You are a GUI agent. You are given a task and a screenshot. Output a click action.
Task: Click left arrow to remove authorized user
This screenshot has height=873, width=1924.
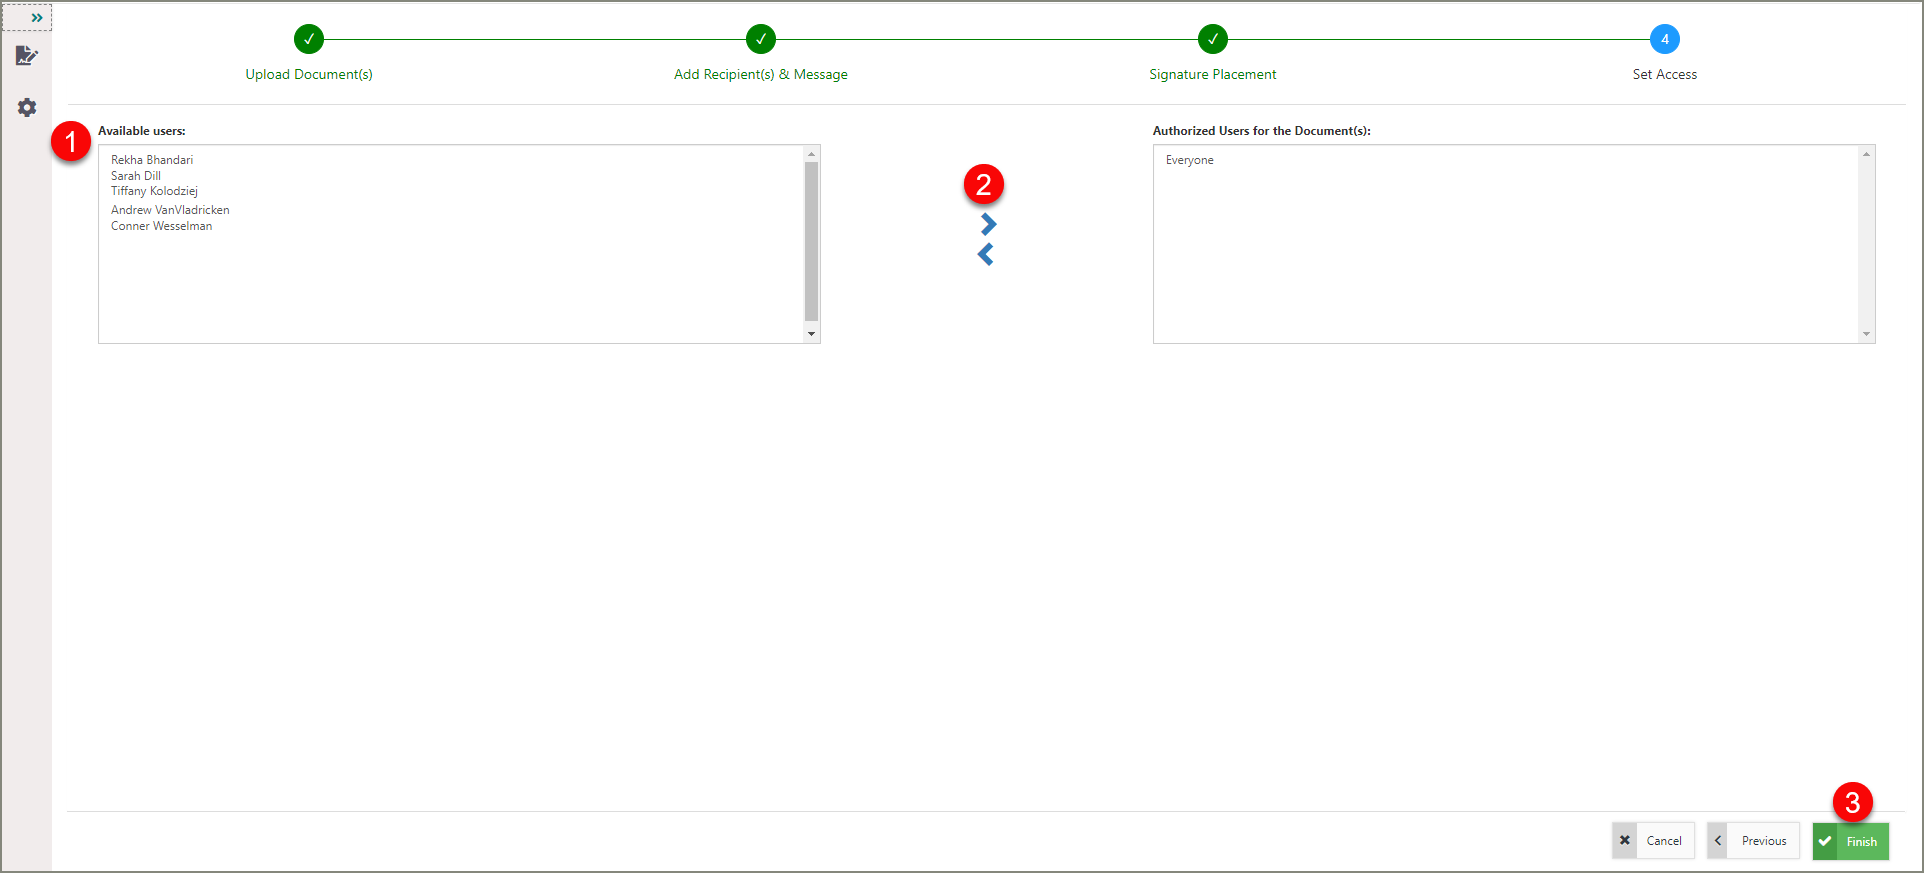click(x=986, y=255)
